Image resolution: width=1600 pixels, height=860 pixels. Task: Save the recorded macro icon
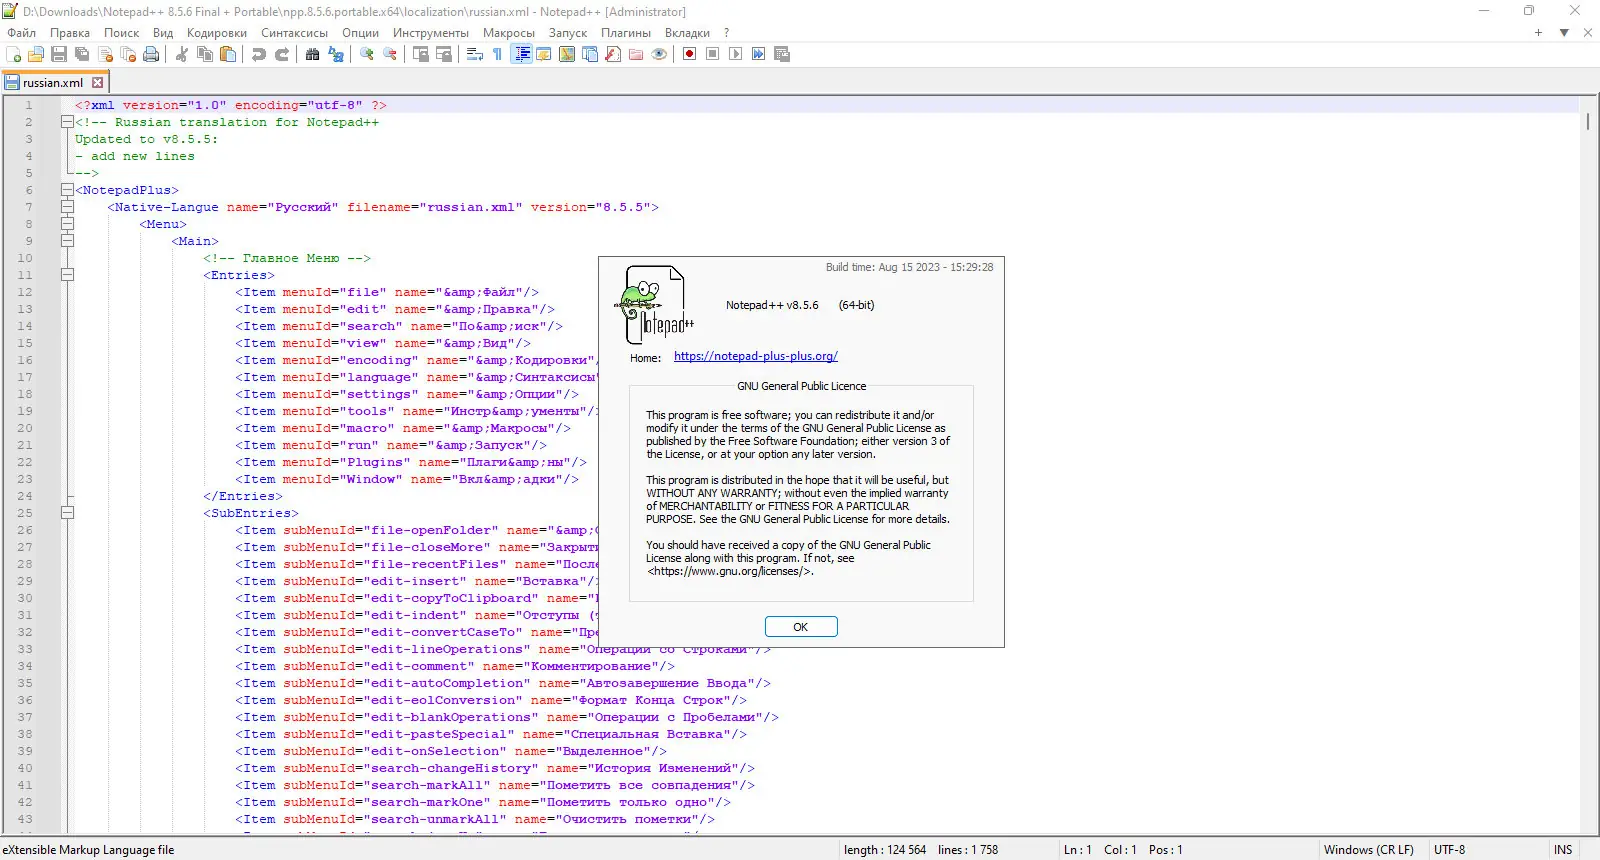tap(782, 54)
